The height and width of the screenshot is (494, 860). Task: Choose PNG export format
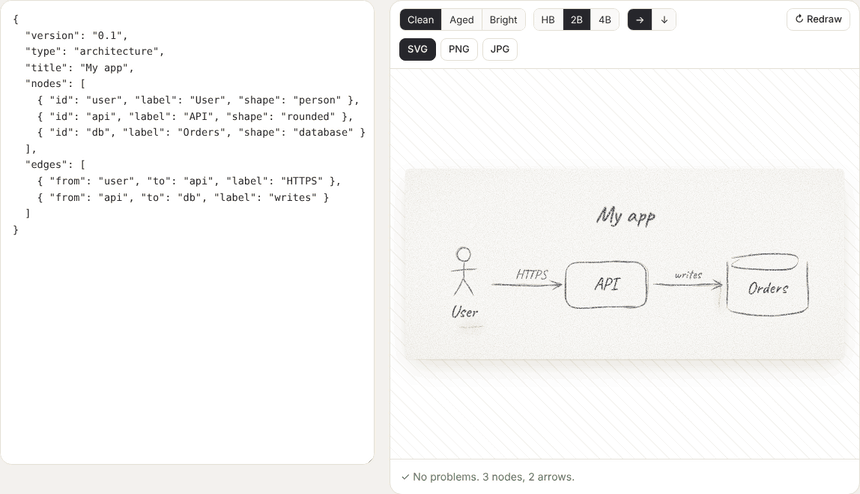click(x=459, y=49)
